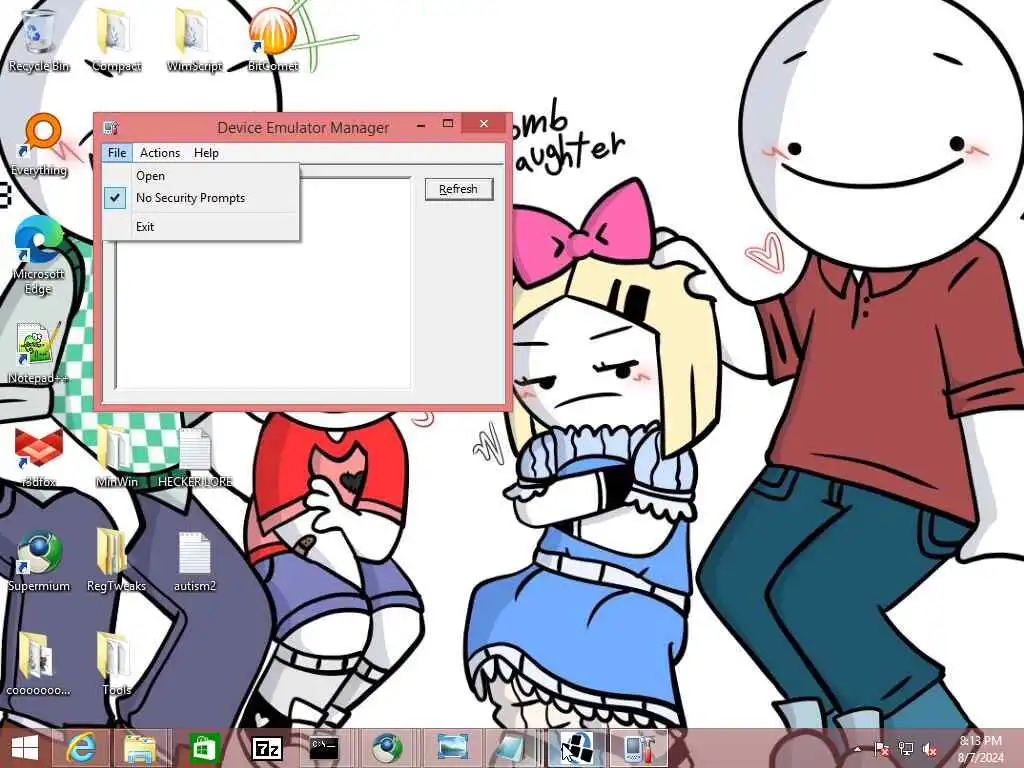Image resolution: width=1024 pixels, height=768 pixels.
Task: Maximize the Device Emulator Manager window
Action: [x=448, y=123]
